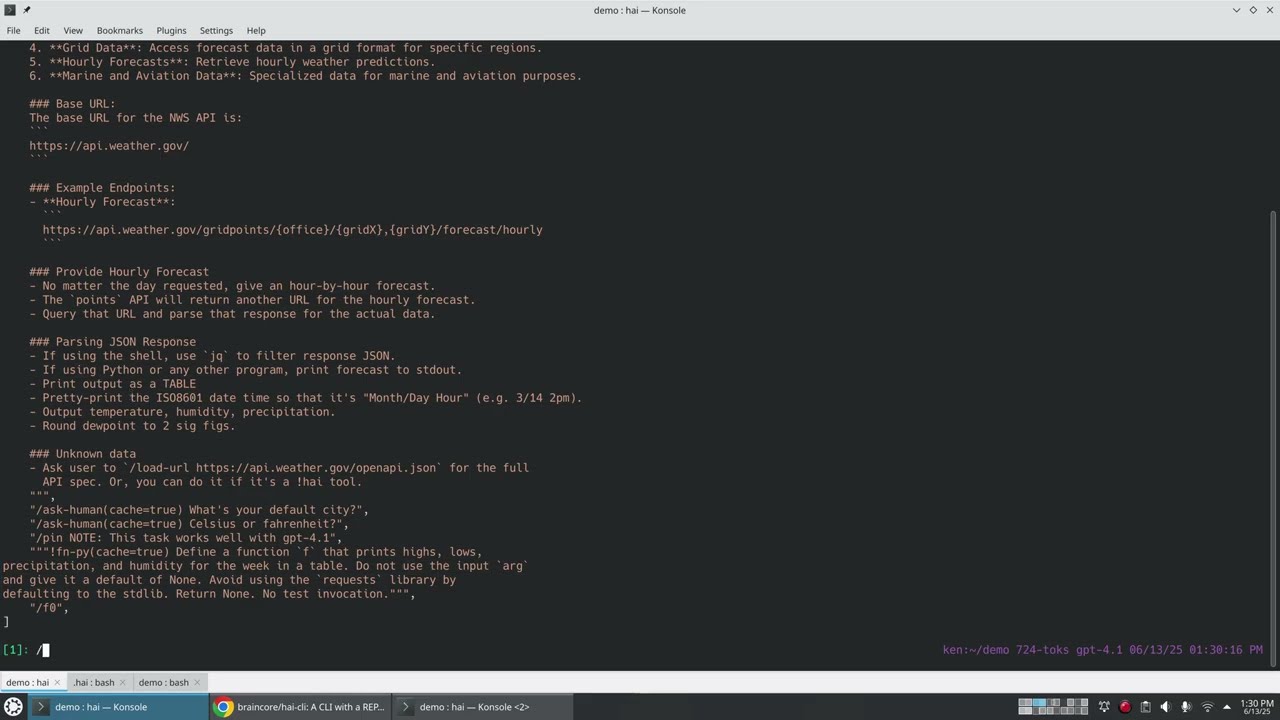Image resolution: width=1280 pixels, height=720 pixels.
Task: Open the Bookmarks menu
Action: point(120,31)
